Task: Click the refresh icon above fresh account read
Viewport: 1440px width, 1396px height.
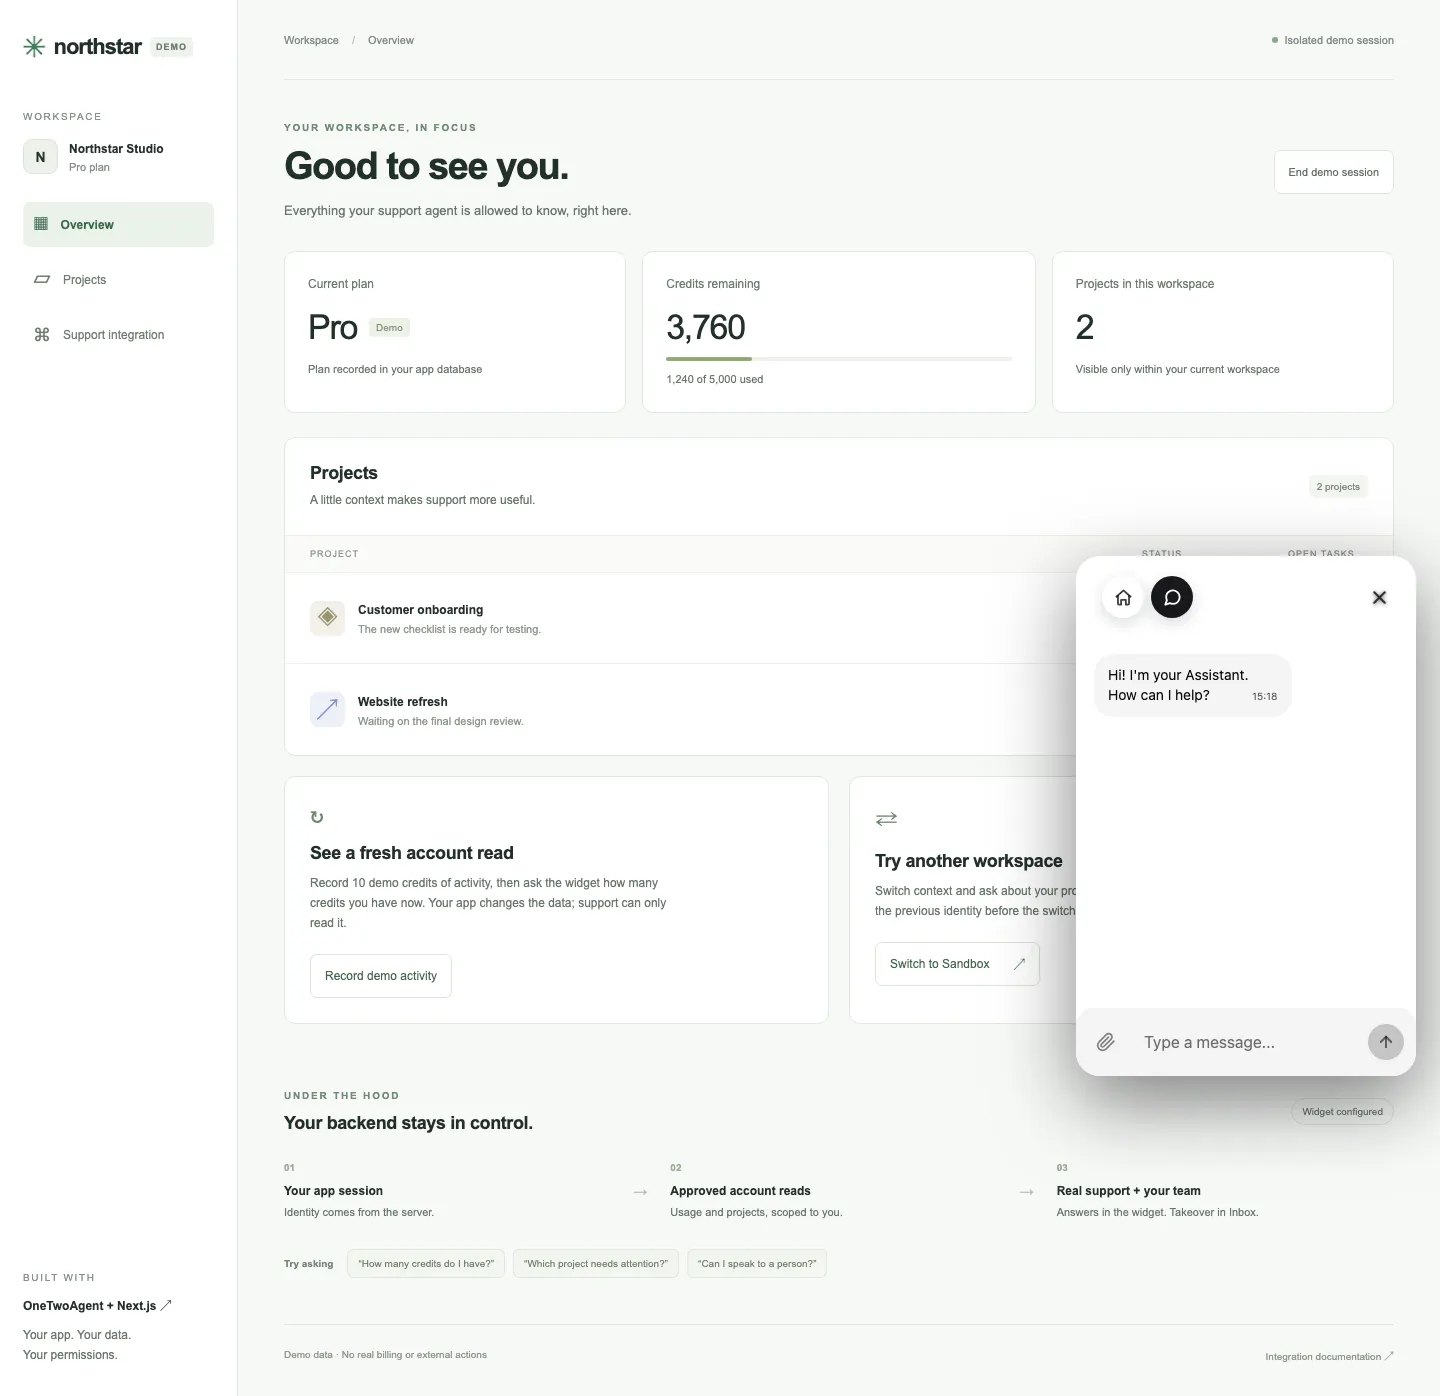Action: pos(317,817)
